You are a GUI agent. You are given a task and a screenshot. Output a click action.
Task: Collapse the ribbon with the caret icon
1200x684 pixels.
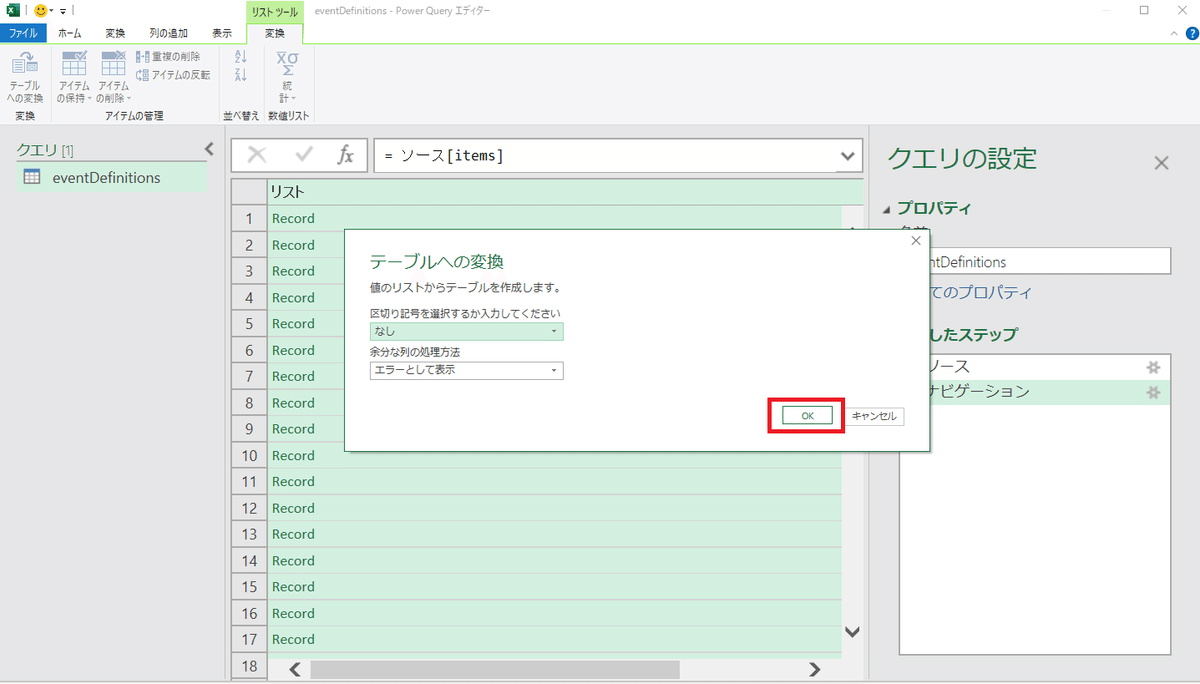point(1176,33)
